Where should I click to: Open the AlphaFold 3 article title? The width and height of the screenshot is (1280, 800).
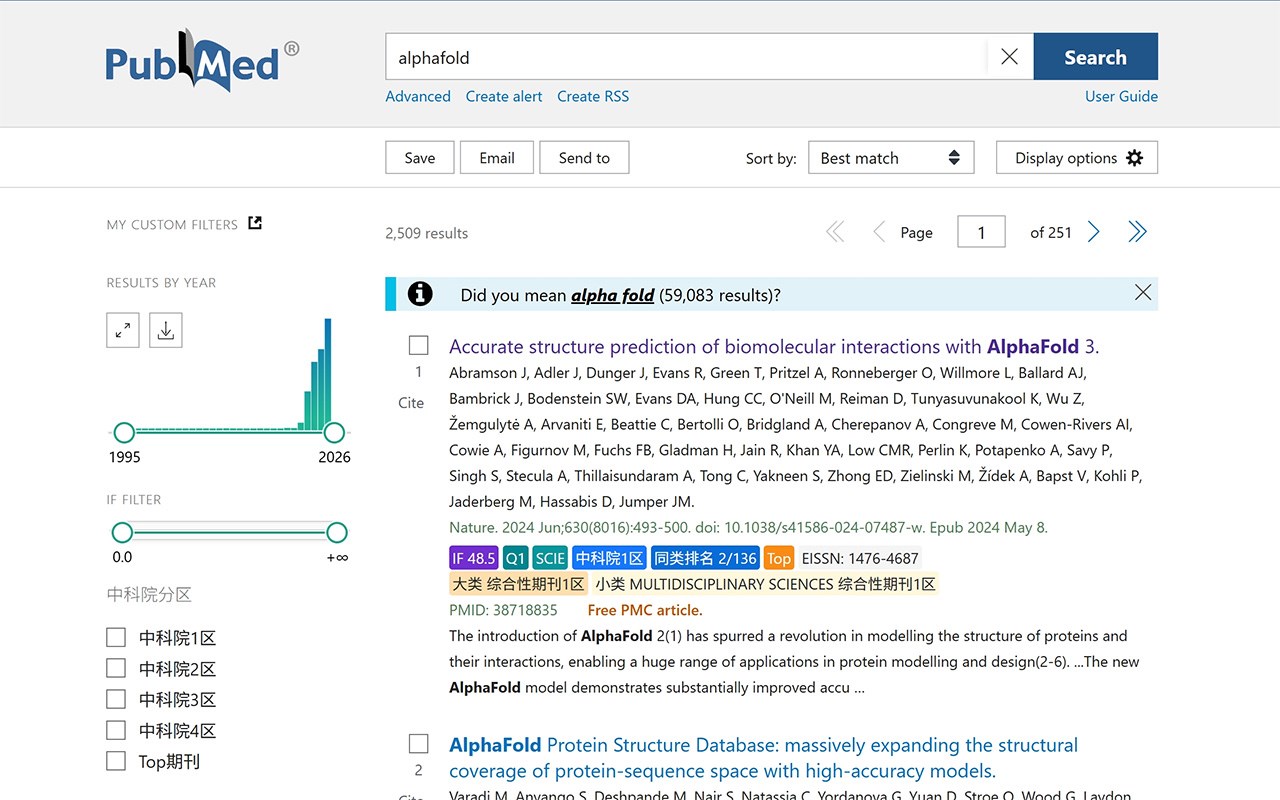(x=774, y=347)
